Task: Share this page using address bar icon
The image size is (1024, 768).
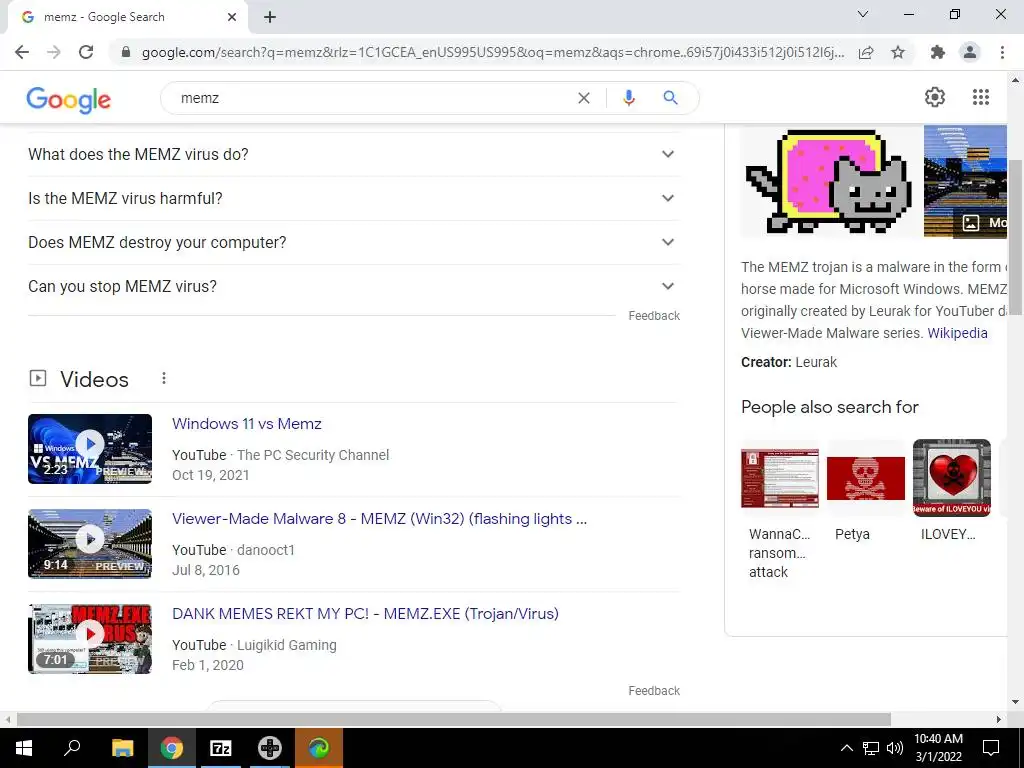Action: click(866, 52)
